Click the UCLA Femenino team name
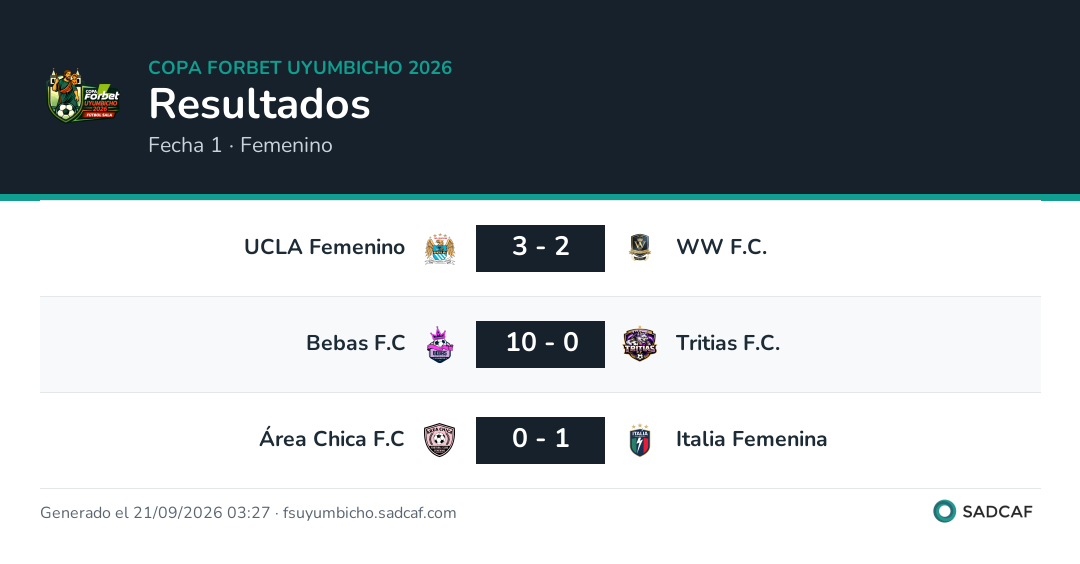This screenshot has height=564, width=1080. point(324,247)
